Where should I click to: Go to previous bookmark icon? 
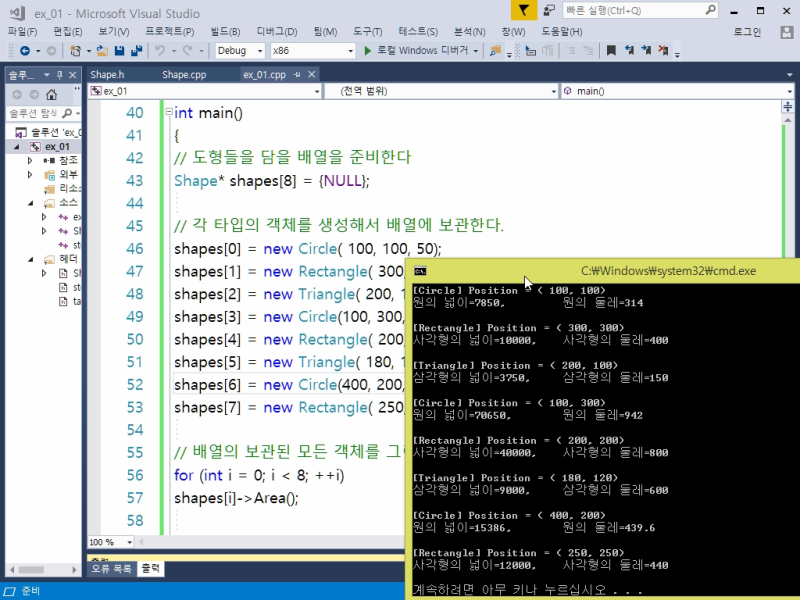(x=629, y=50)
